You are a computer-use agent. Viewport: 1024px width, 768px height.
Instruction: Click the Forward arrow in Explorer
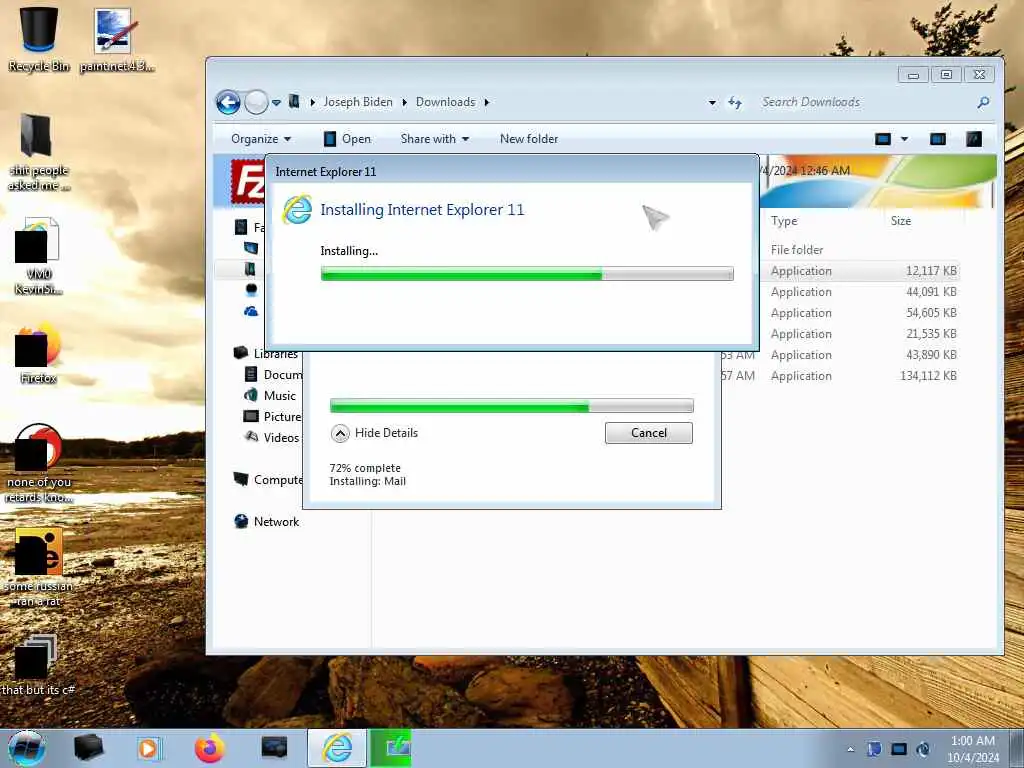coord(256,103)
